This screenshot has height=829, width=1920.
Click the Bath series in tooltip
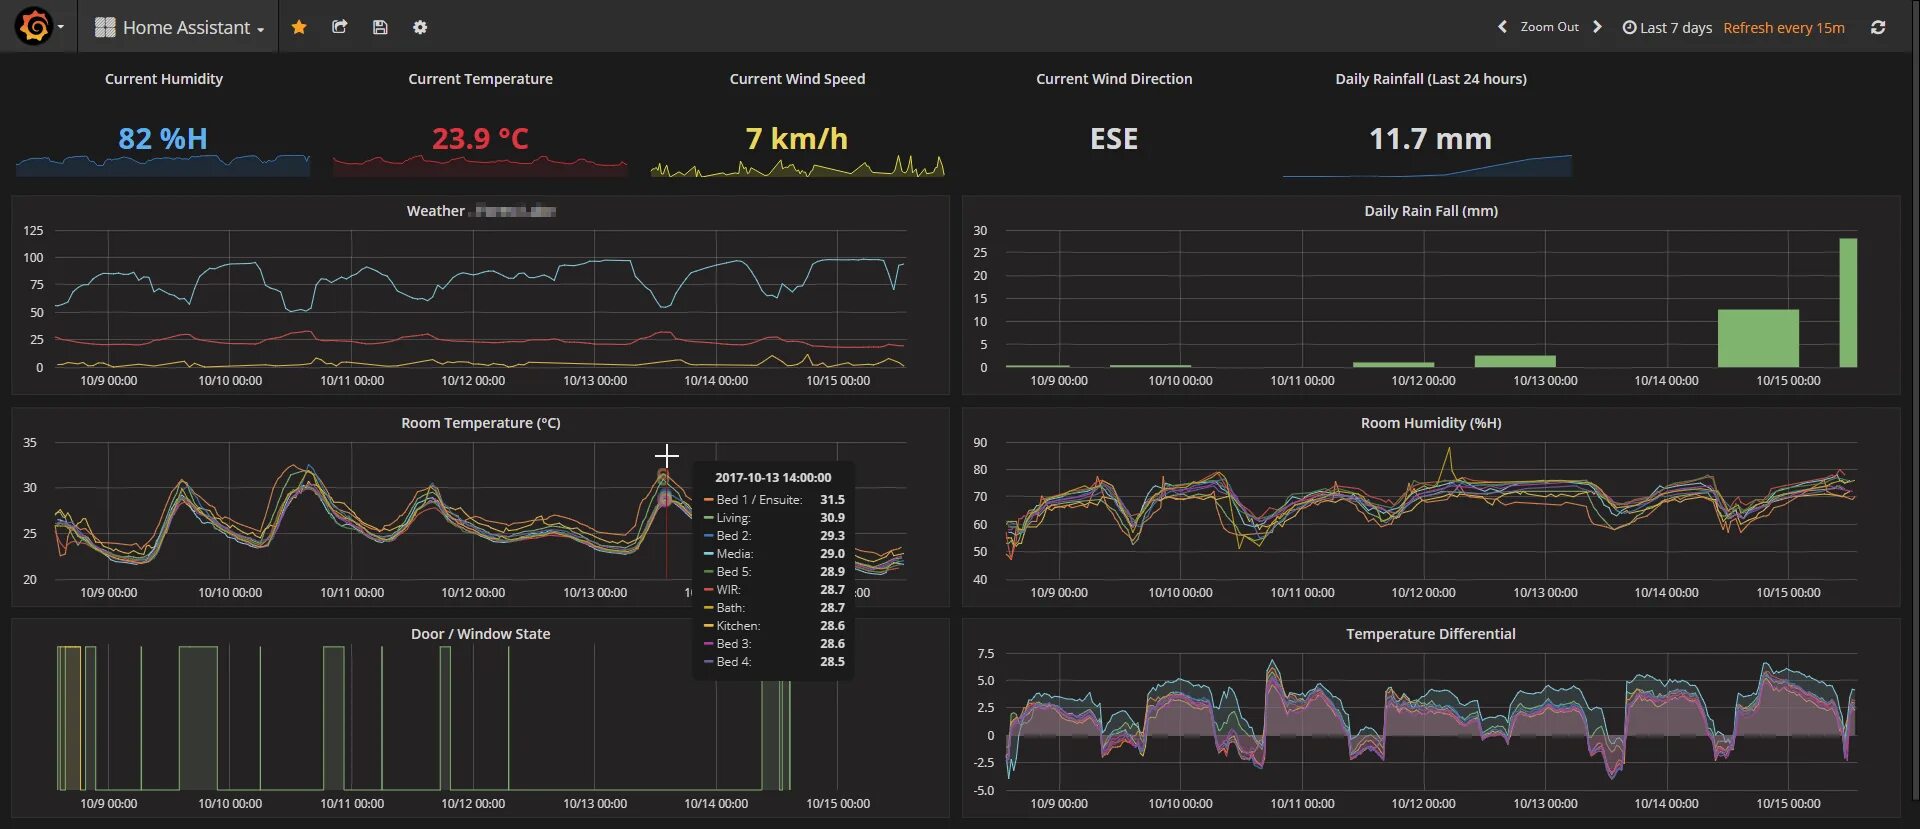774,608
